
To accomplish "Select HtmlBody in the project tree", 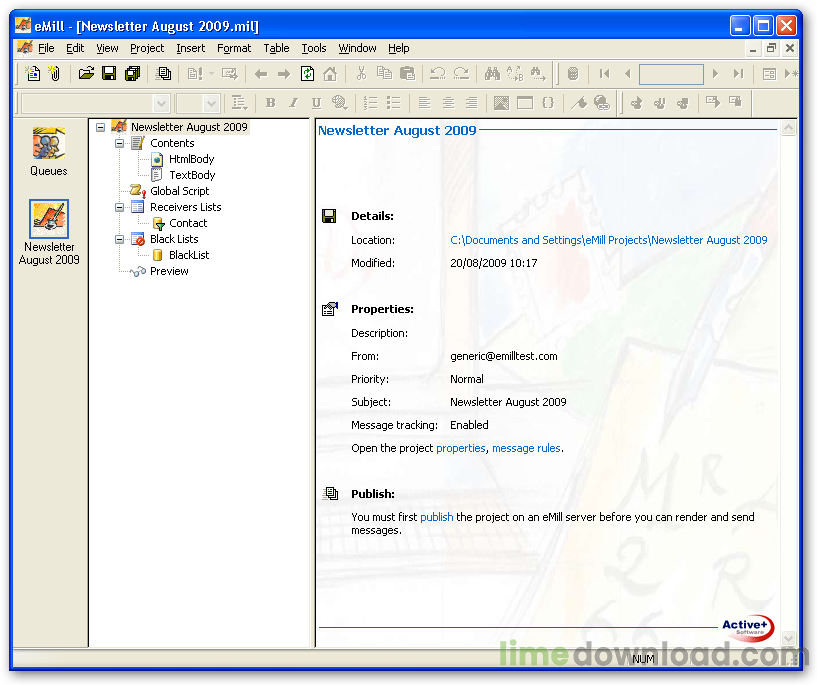I will coord(191,159).
